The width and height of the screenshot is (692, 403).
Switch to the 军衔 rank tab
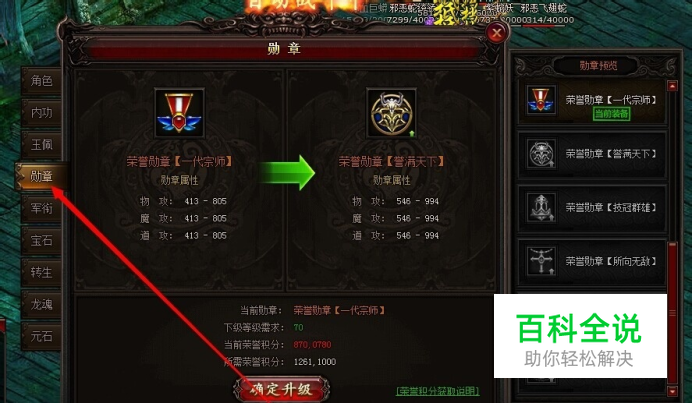tap(41, 208)
